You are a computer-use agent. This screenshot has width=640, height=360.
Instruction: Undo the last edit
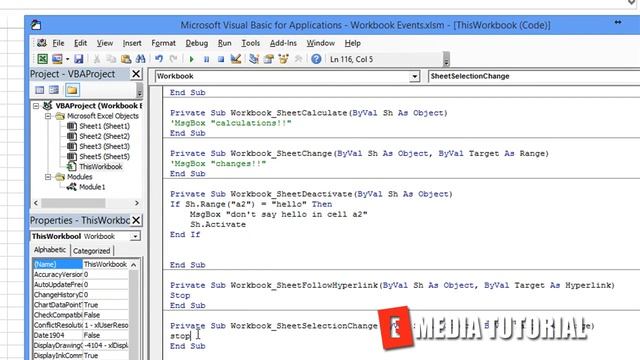click(159, 59)
